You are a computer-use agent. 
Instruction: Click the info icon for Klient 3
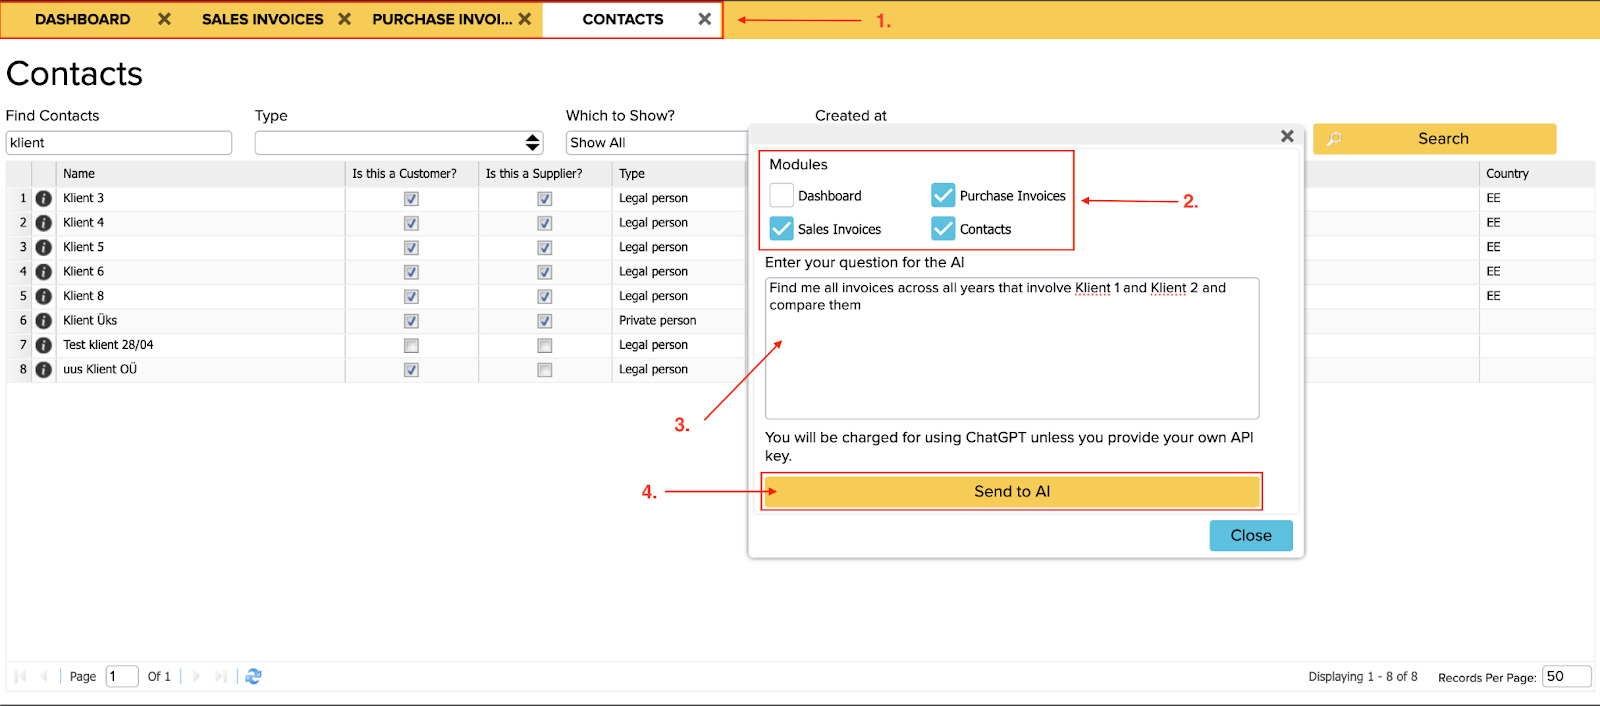click(43, 198)
